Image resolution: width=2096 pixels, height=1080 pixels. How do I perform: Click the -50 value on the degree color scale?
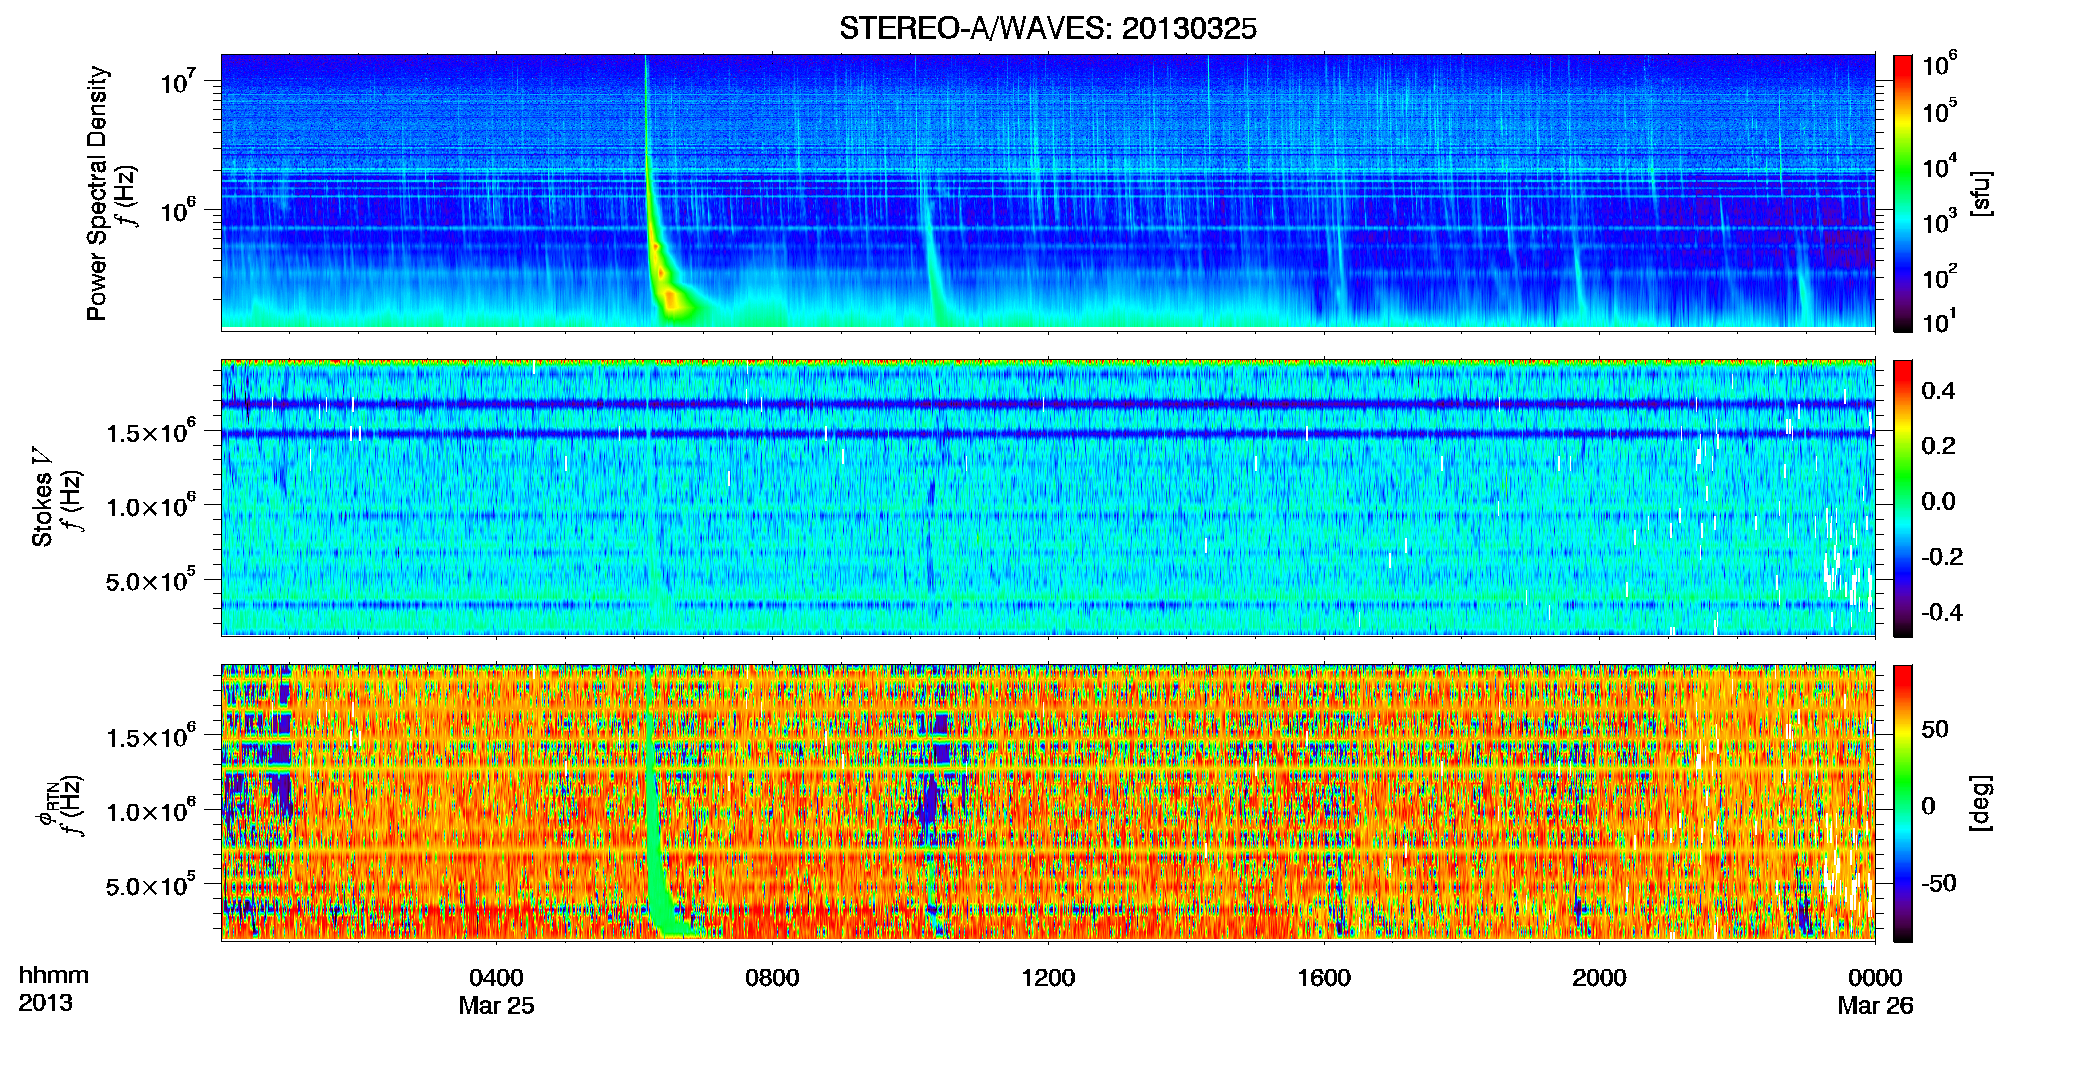[1941, 884]
